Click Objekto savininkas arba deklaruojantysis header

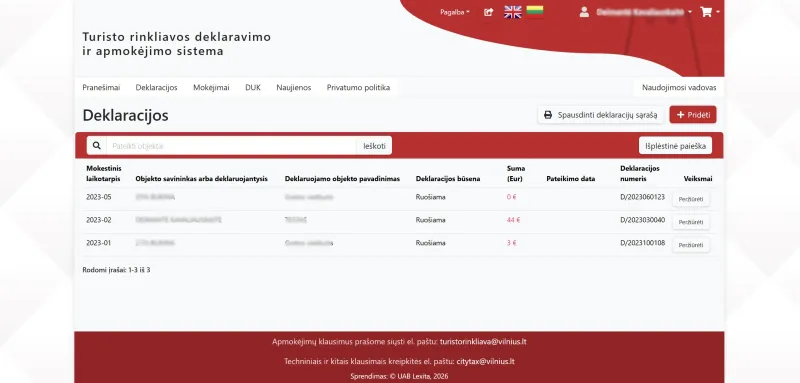point(202,179)
